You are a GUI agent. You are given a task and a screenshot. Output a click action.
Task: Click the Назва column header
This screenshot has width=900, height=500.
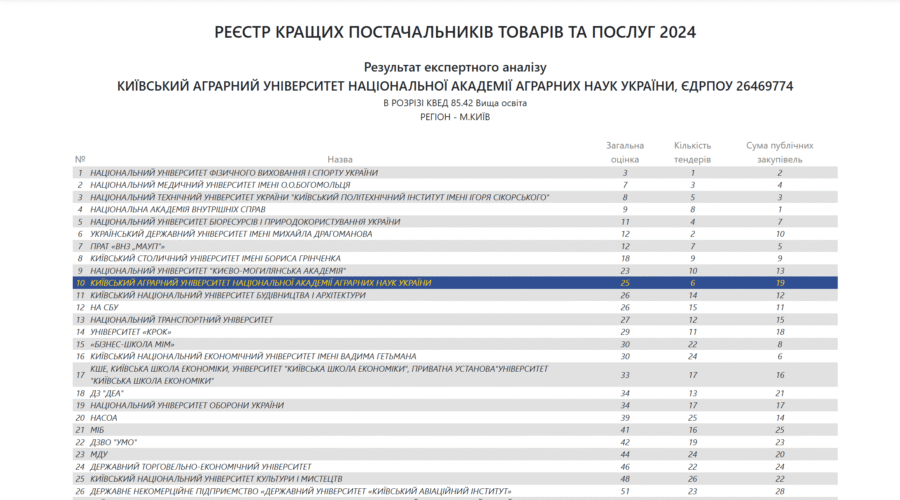click(x=340, y=160)
